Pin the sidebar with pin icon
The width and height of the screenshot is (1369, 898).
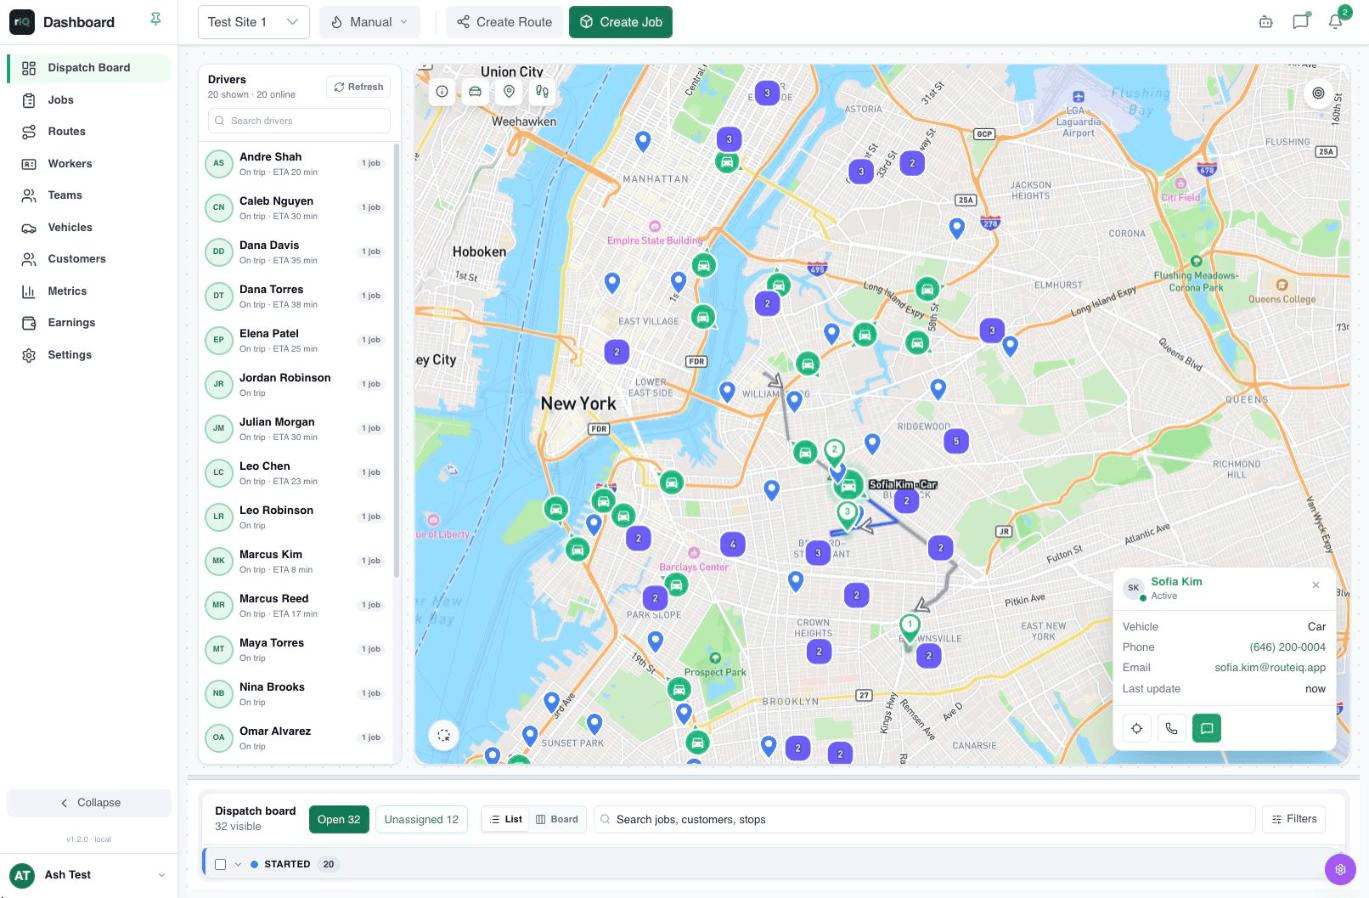(155, 19)
